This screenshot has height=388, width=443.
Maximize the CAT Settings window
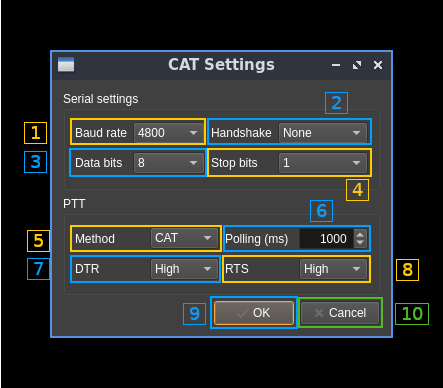(x=357, y=65)
